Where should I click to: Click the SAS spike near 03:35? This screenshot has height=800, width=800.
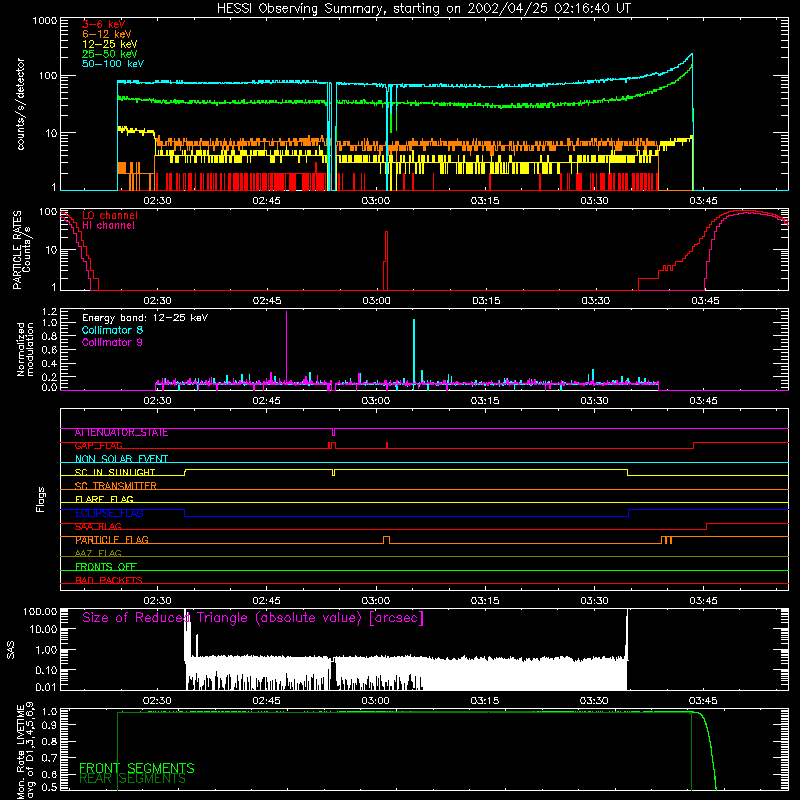627,635
